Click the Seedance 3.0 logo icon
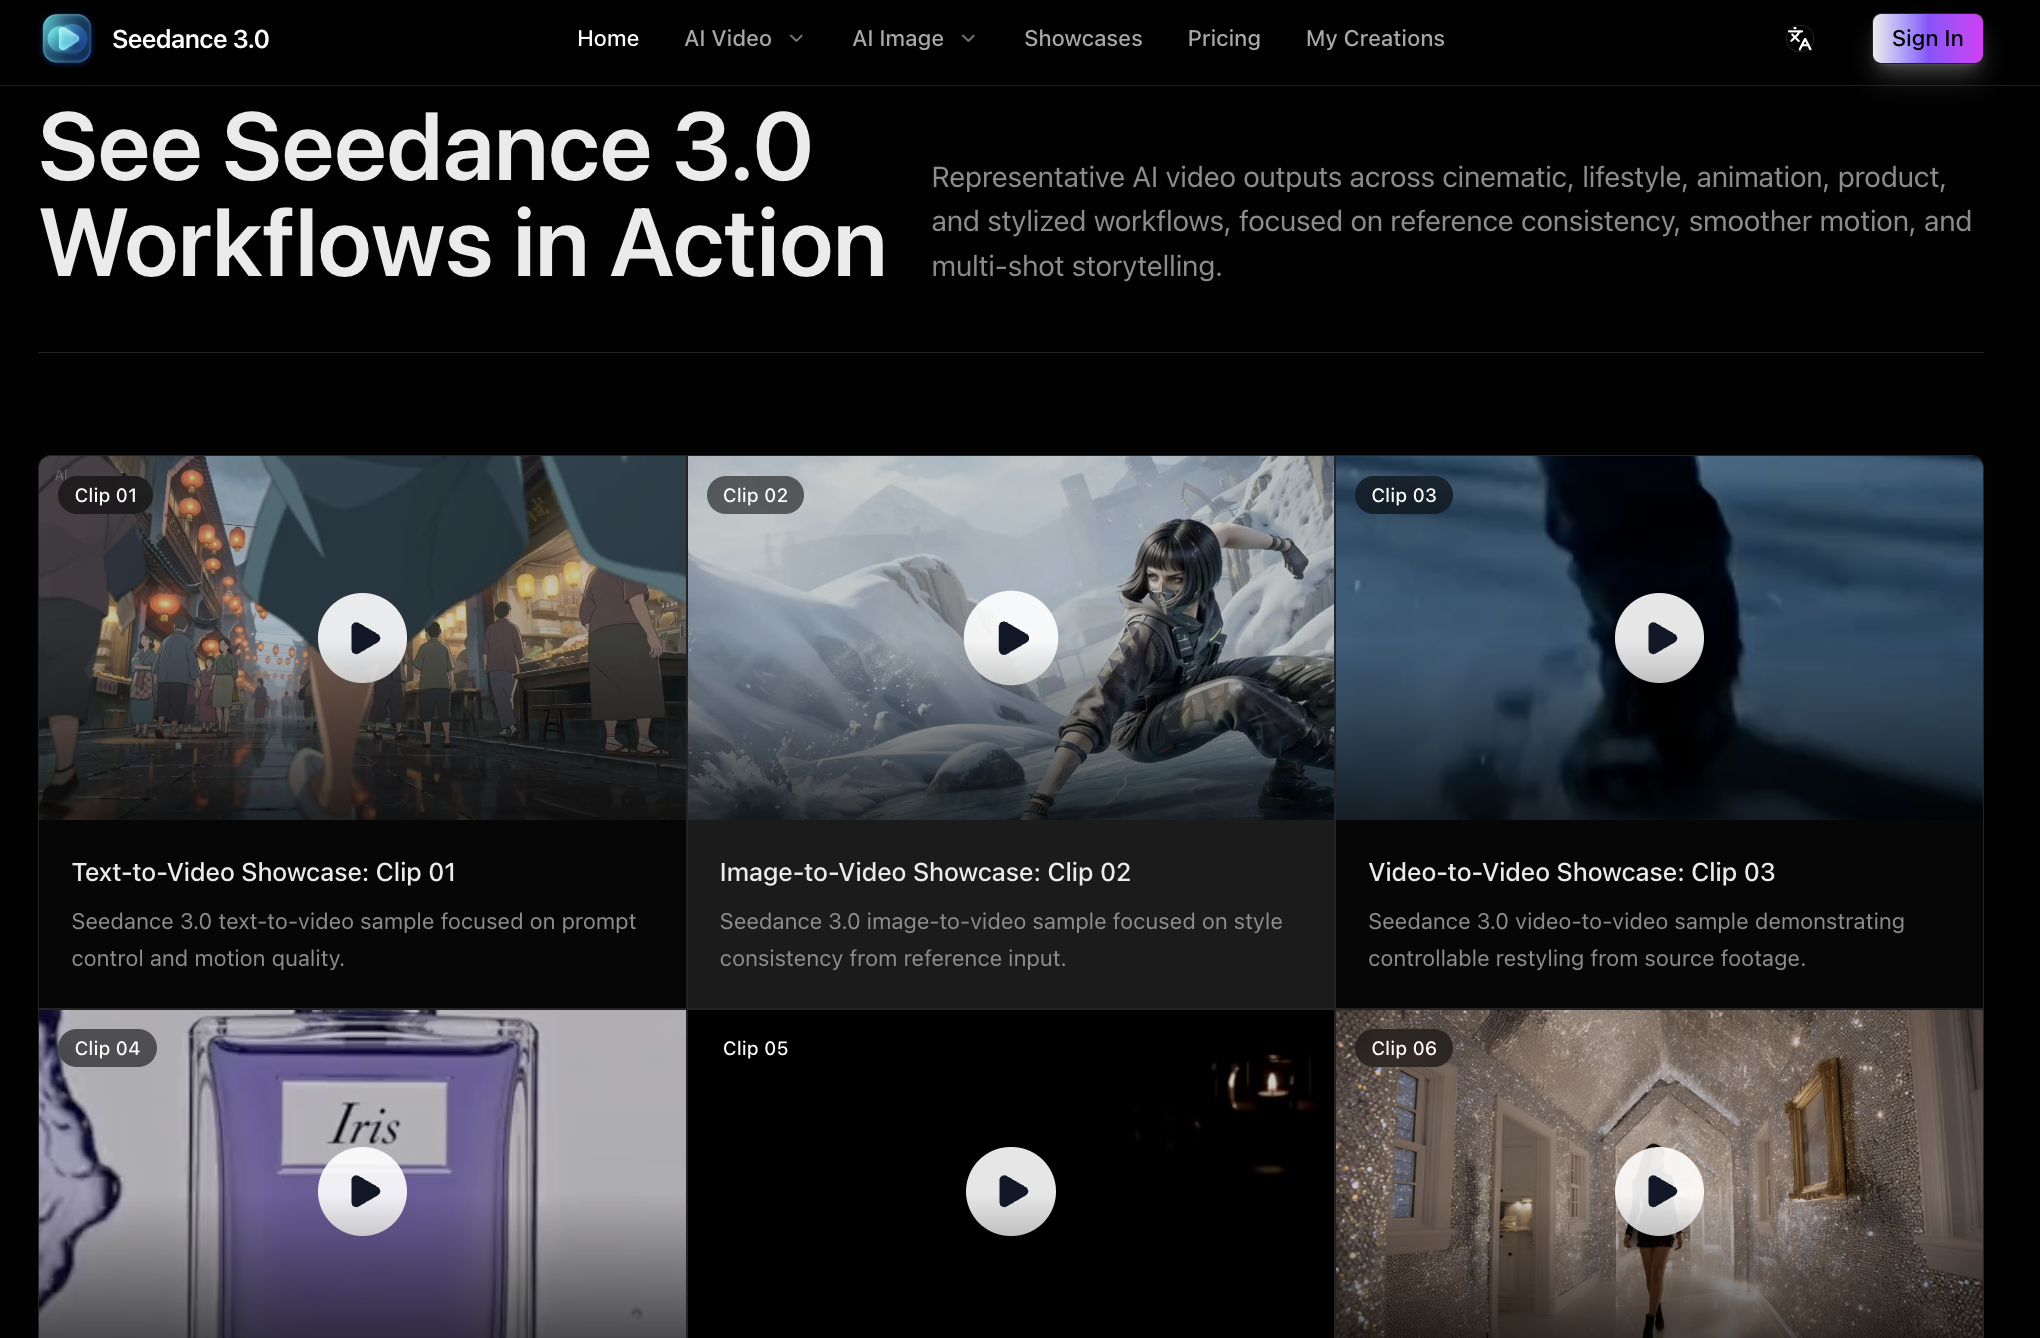Viewport: 2040px width, 1338px height. tap(67, 39)
